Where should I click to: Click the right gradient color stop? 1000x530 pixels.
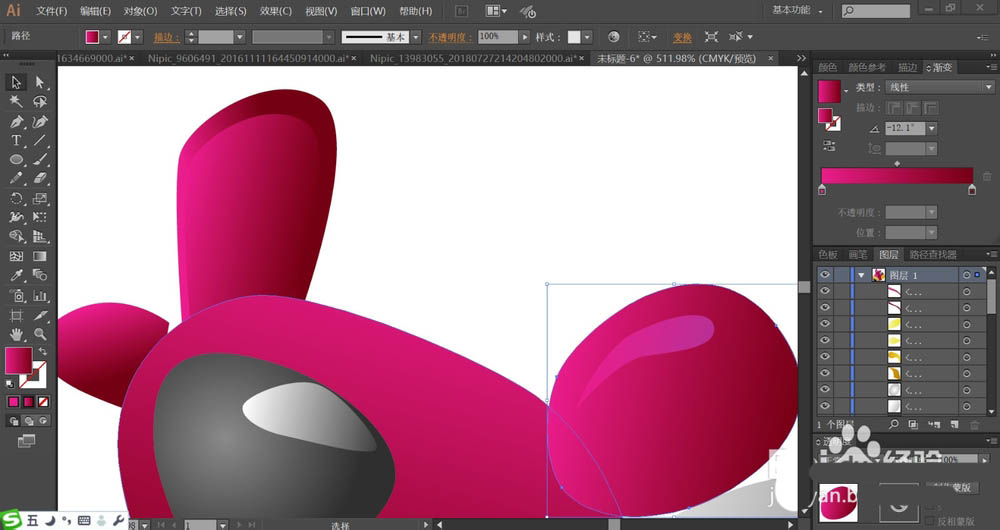[971, 190]
